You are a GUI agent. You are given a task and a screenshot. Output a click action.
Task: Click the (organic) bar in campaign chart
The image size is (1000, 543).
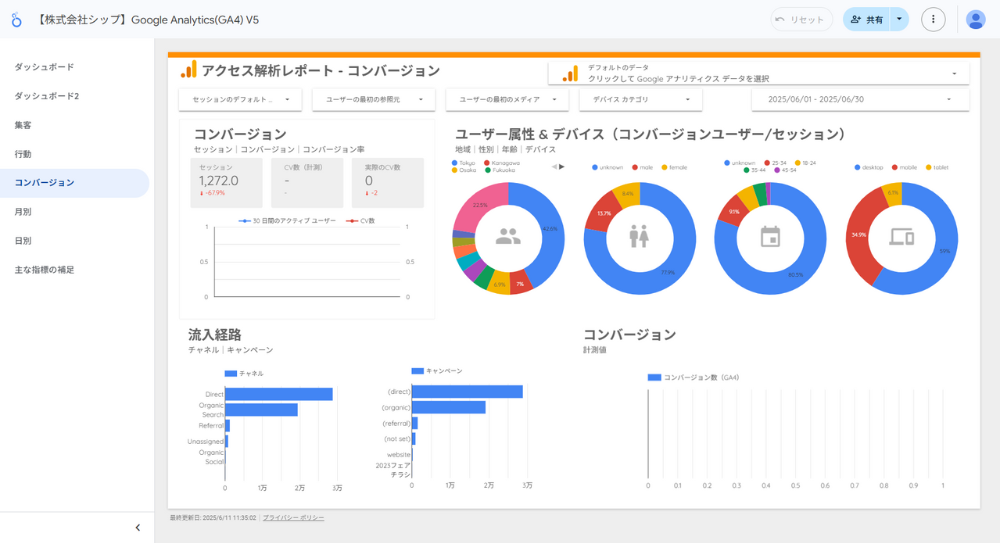pyautogui.click(x=449, y=407)
